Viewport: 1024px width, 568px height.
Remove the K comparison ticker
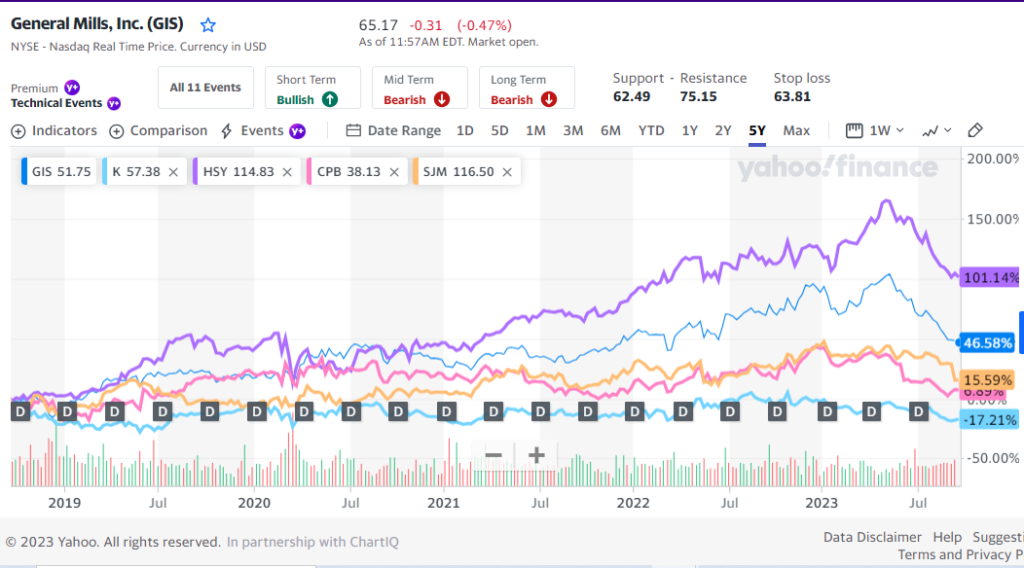[173, 172]
